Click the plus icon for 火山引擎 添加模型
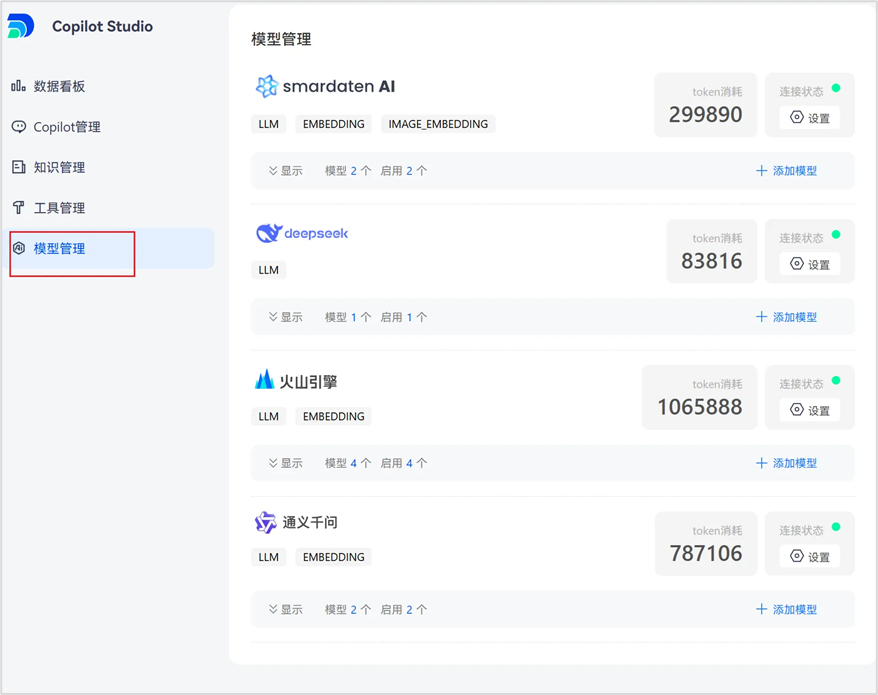 [x=762, y=463]
